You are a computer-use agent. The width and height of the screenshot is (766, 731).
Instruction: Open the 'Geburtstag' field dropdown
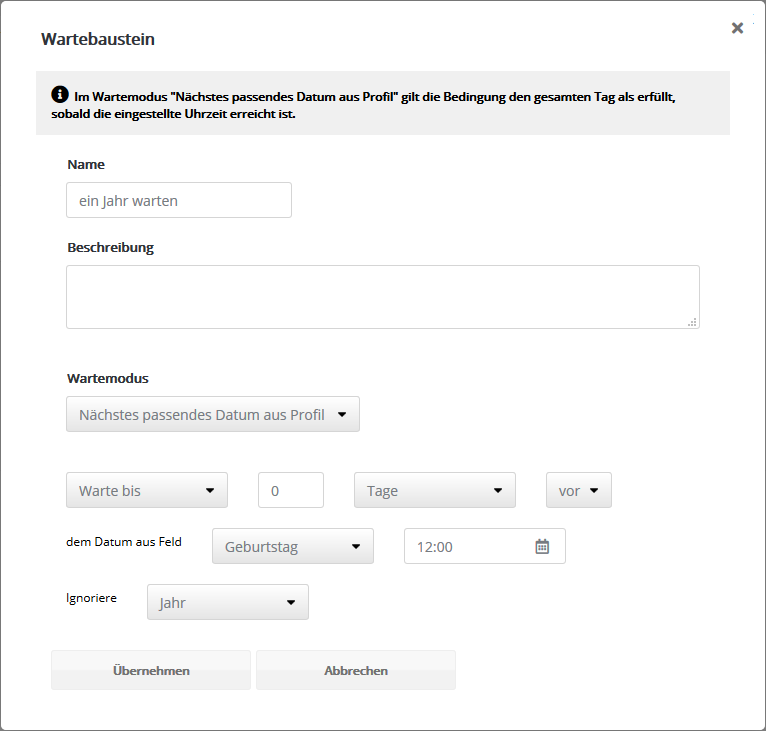[x=292, y=547]
